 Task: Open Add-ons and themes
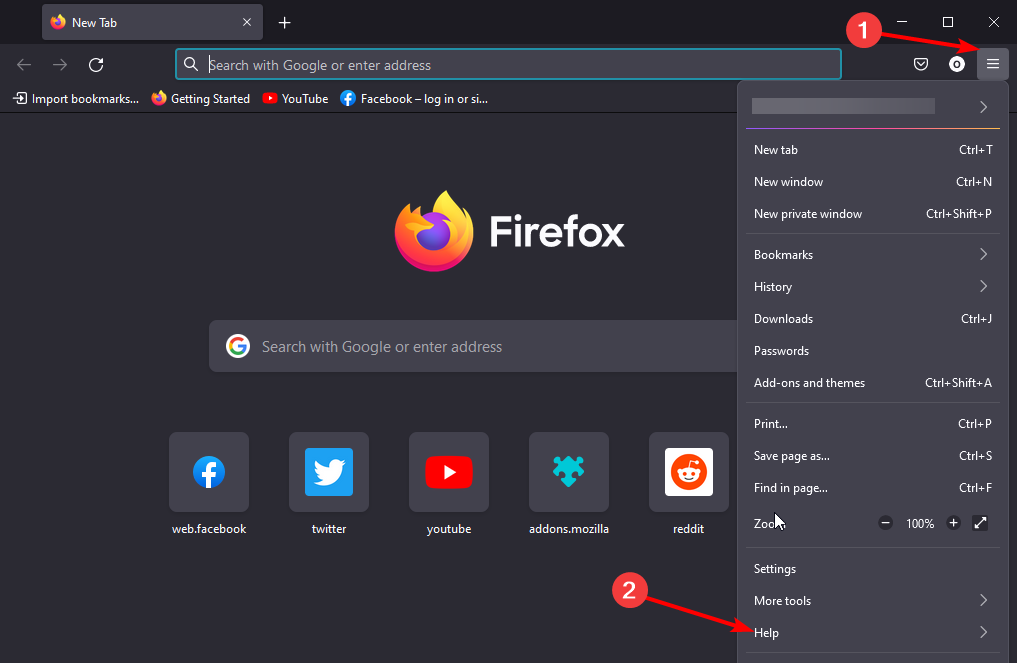872,383
